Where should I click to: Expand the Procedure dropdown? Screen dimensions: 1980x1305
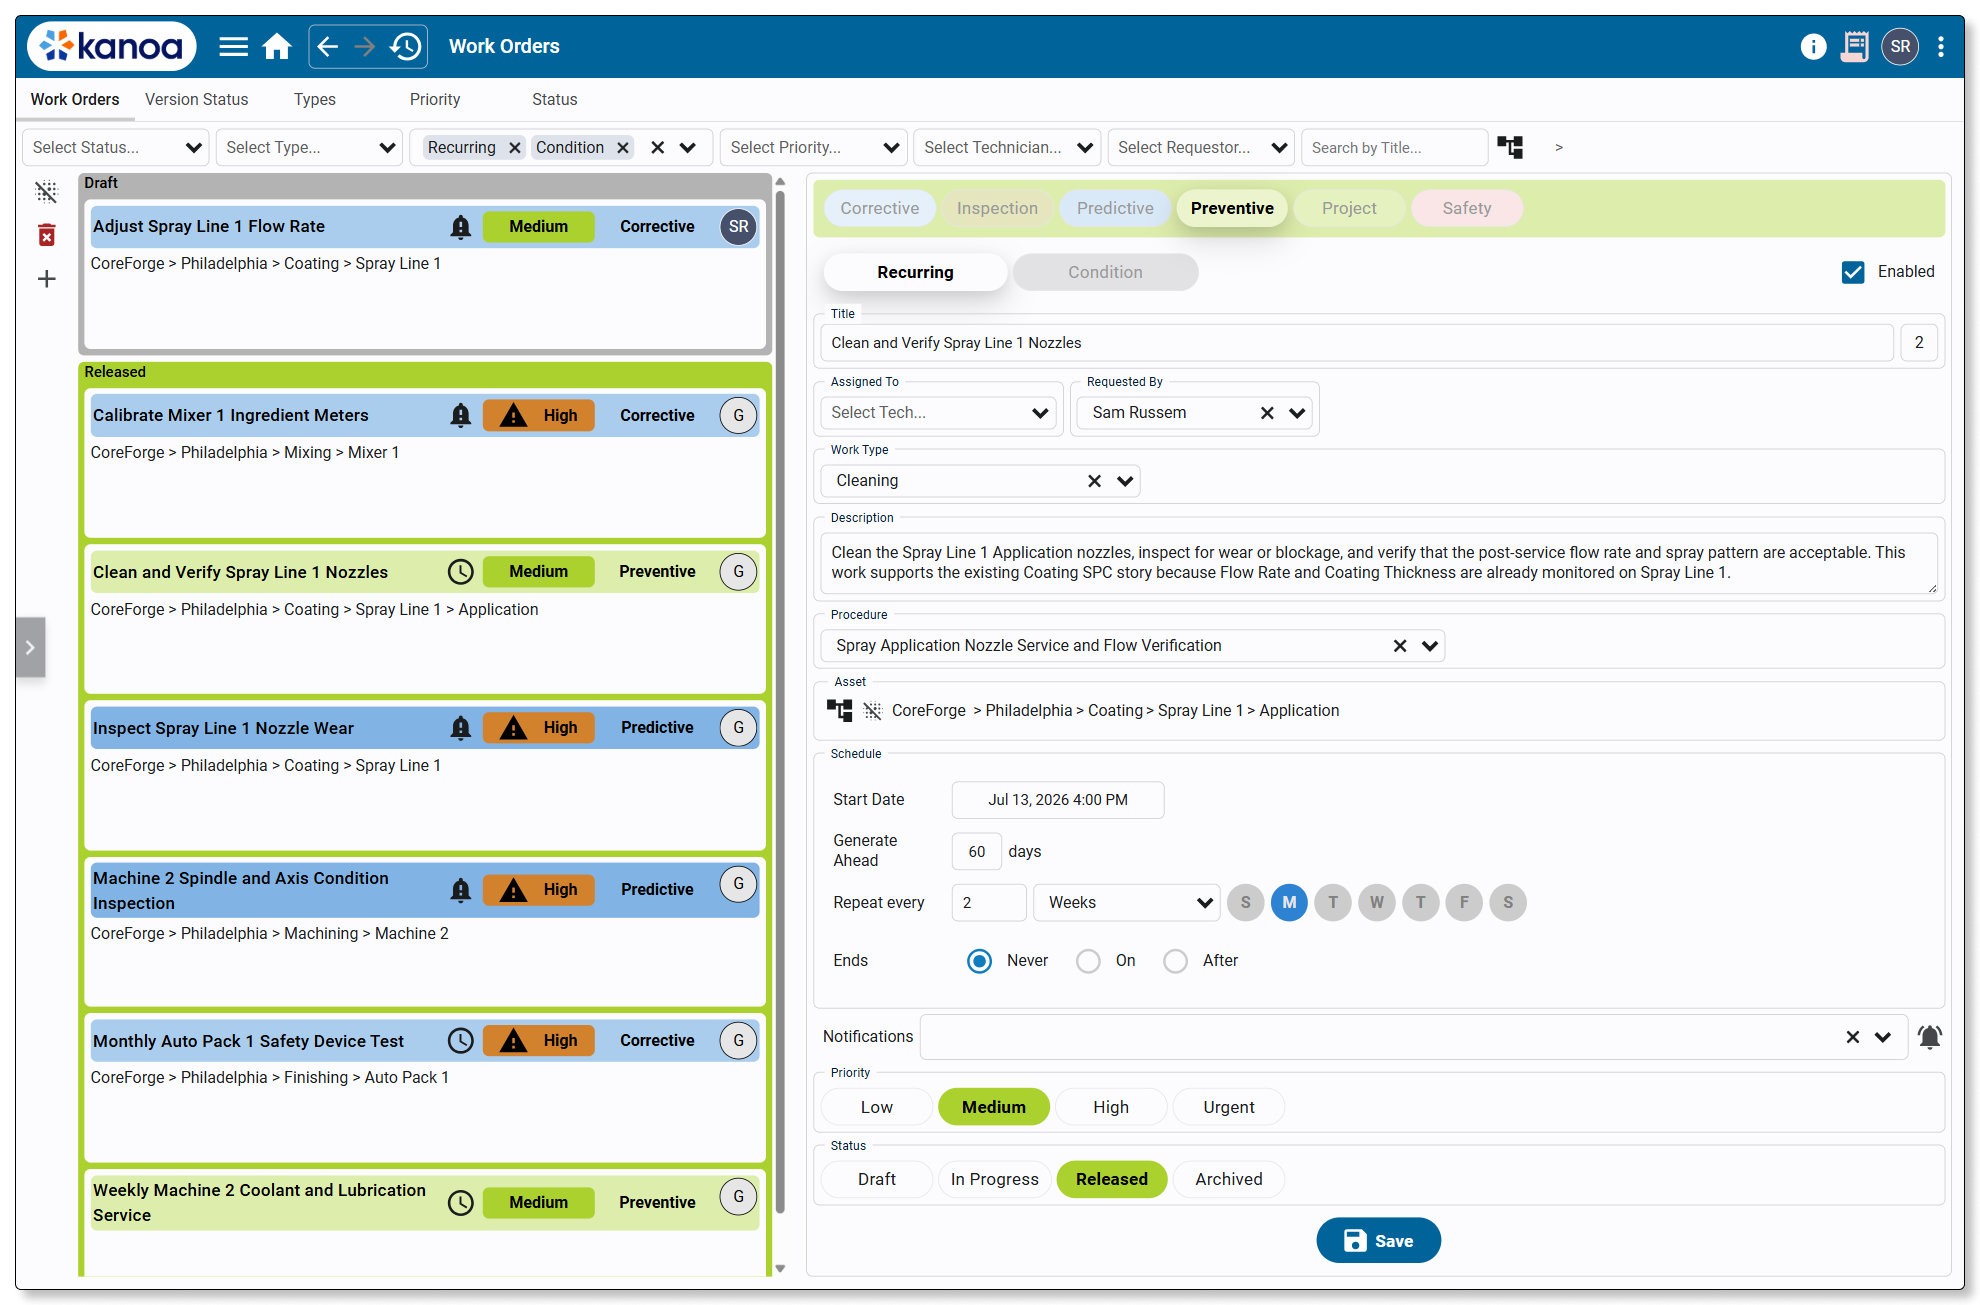click(x=1430, y=646)
